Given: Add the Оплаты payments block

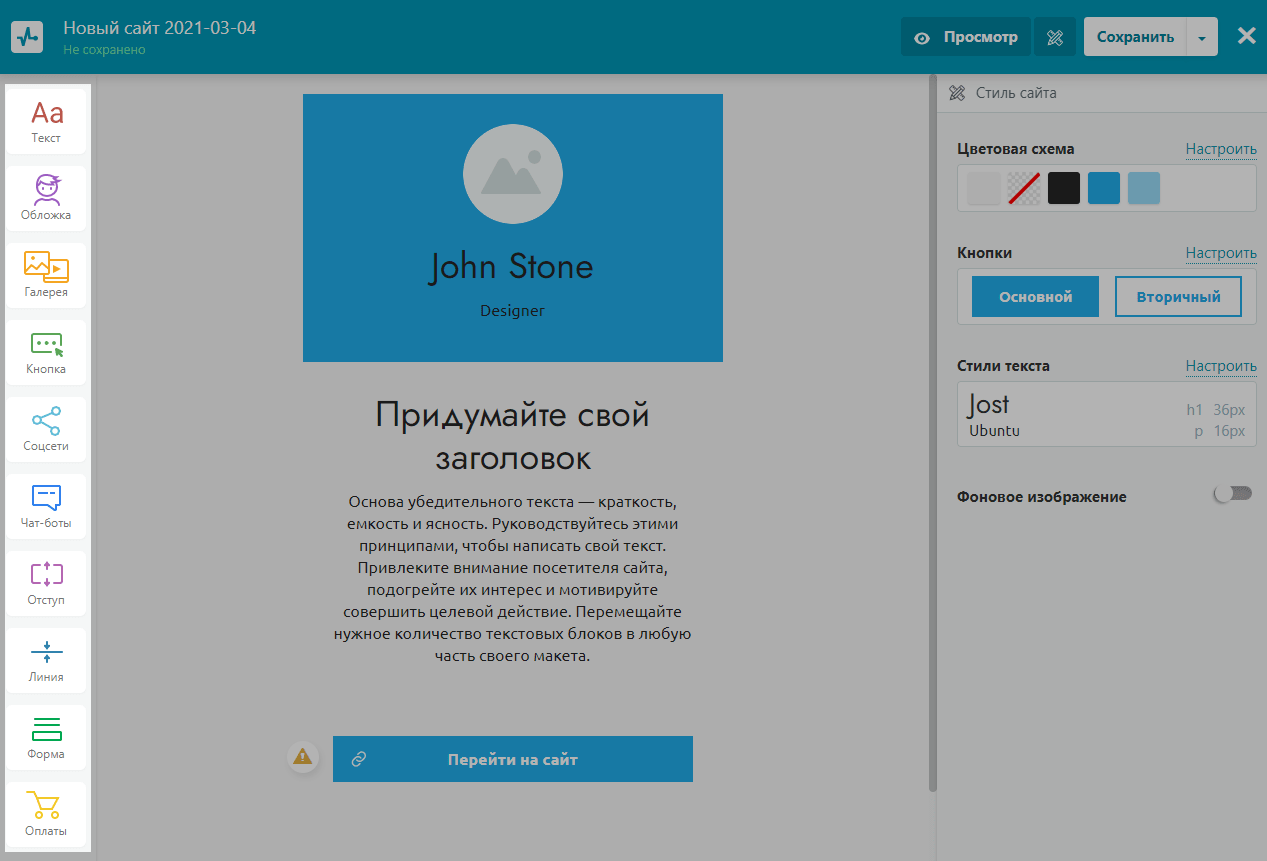Looking at the screenshot, I should [46, 814].
